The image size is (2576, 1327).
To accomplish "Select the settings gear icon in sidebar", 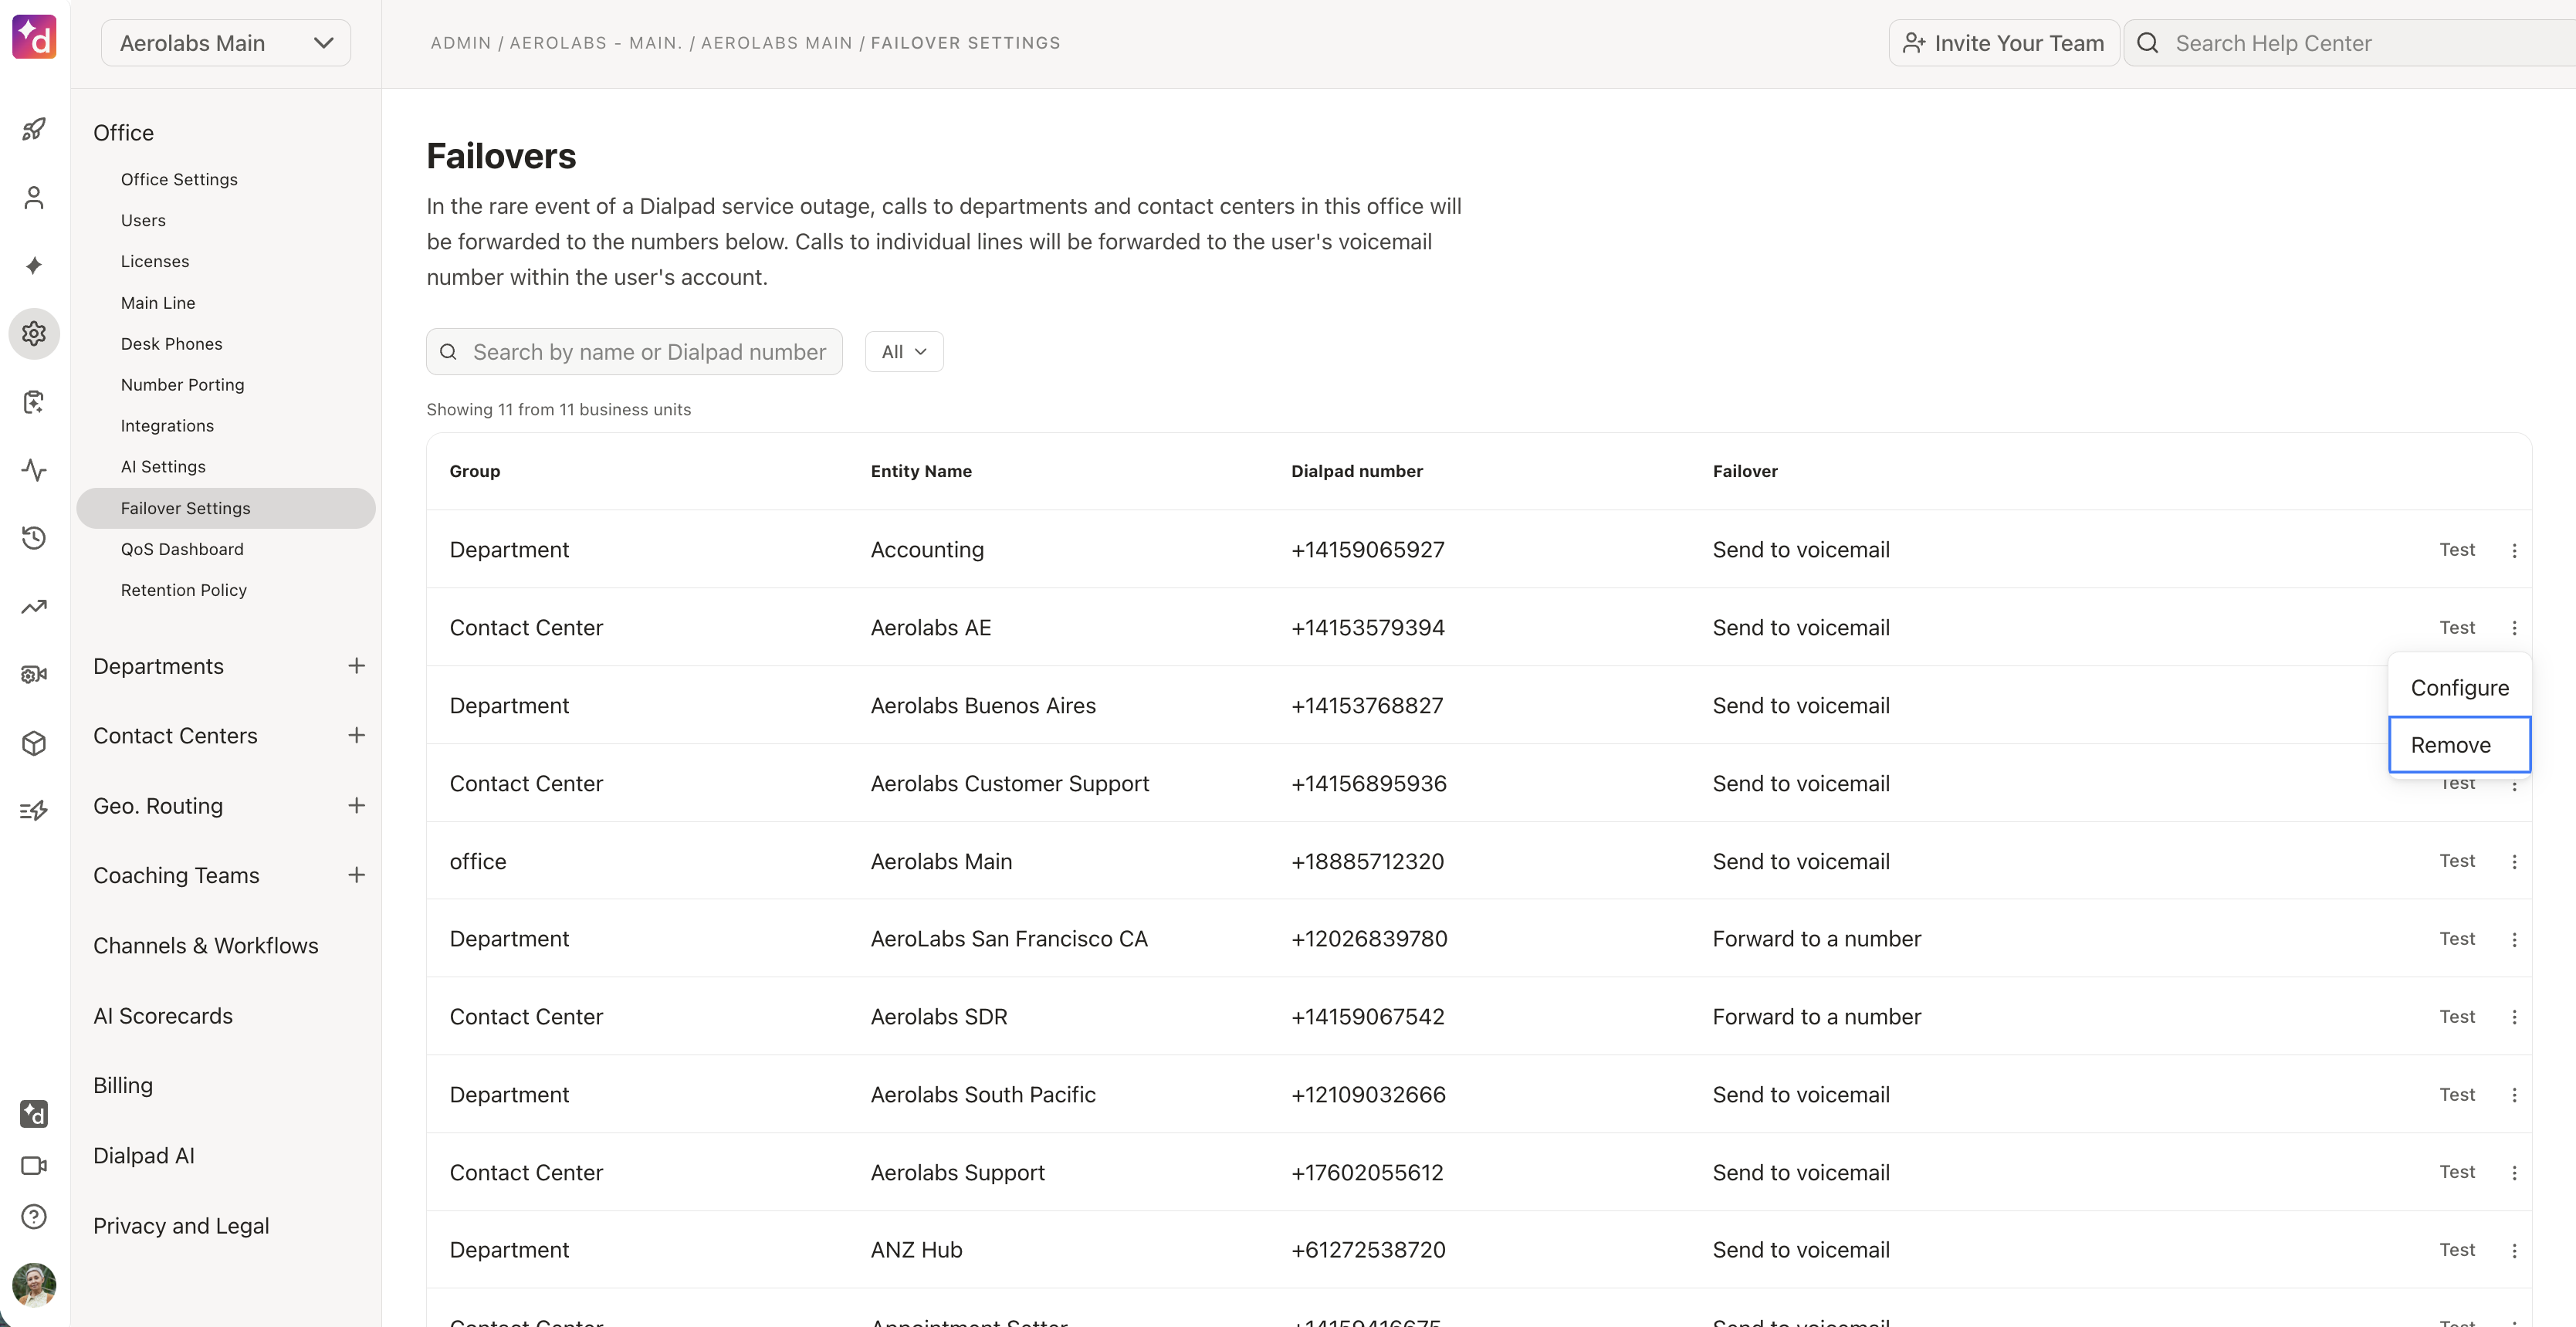I will tap(34, 333).
